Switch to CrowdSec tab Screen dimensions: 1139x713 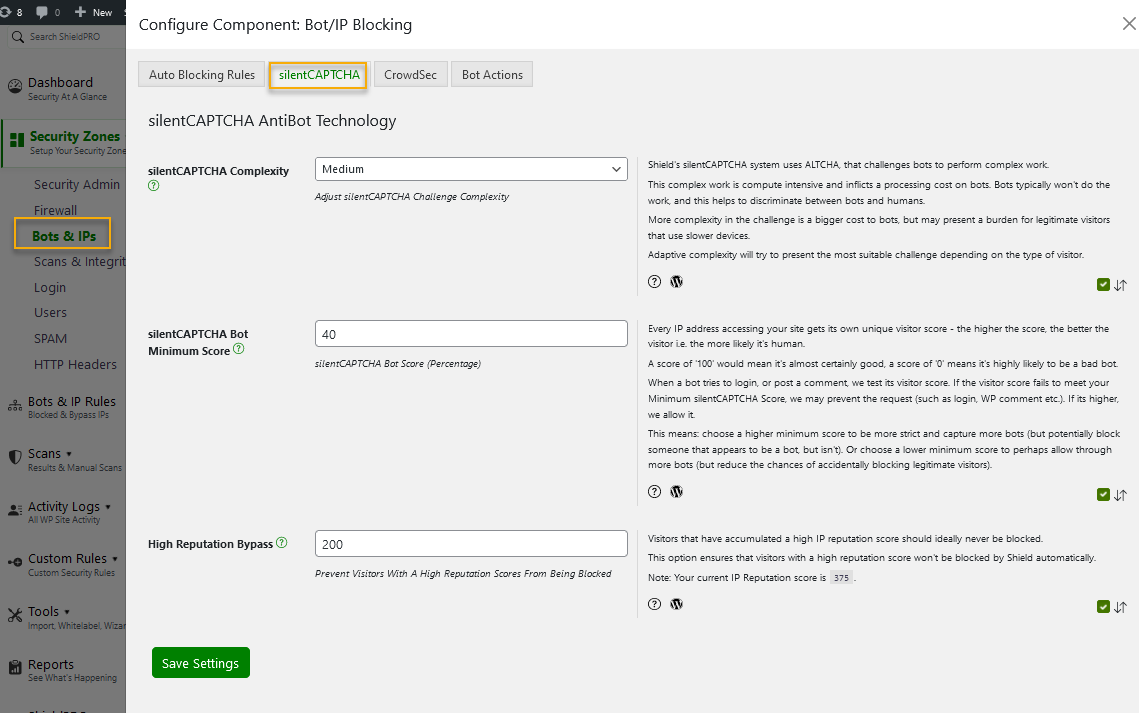coord(410,75)
